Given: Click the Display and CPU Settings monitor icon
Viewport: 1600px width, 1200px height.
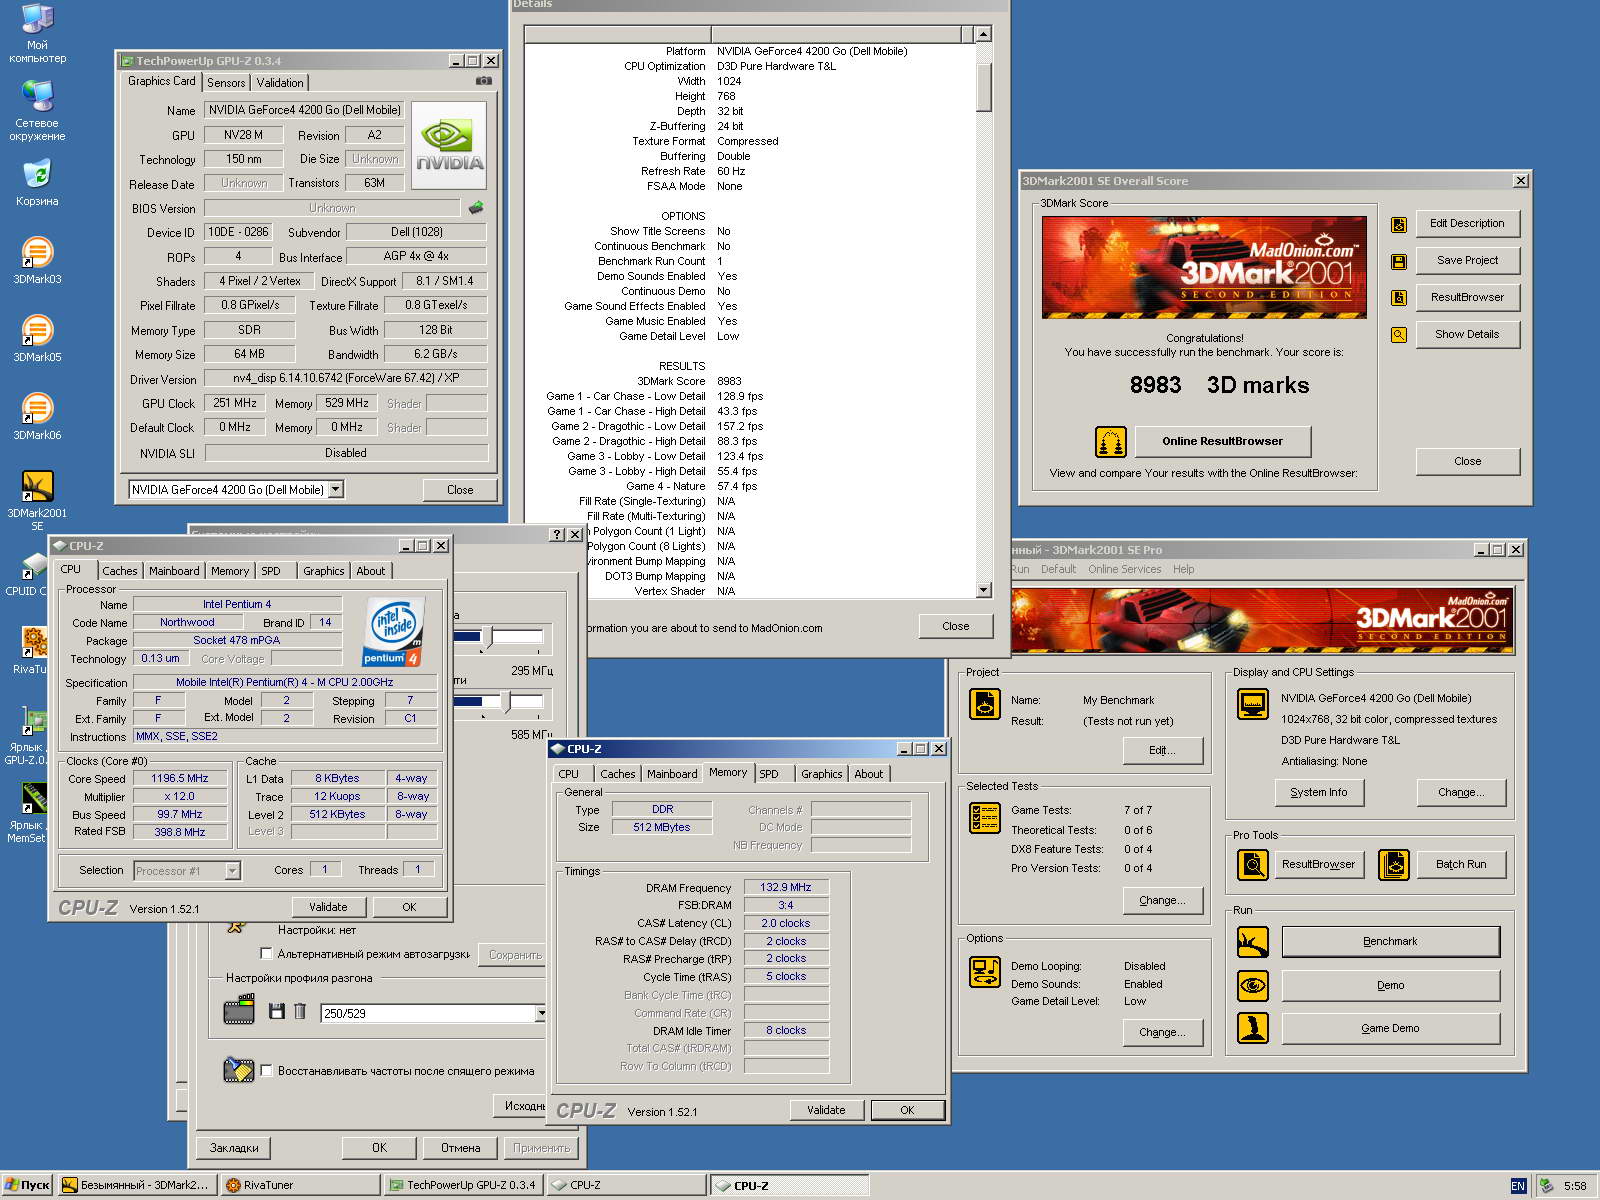Looking at the screenshot, I should [1253, 704].
